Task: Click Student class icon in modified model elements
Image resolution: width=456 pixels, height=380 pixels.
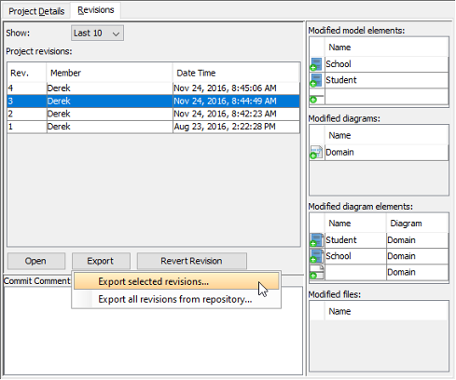Action: point(316,80)
